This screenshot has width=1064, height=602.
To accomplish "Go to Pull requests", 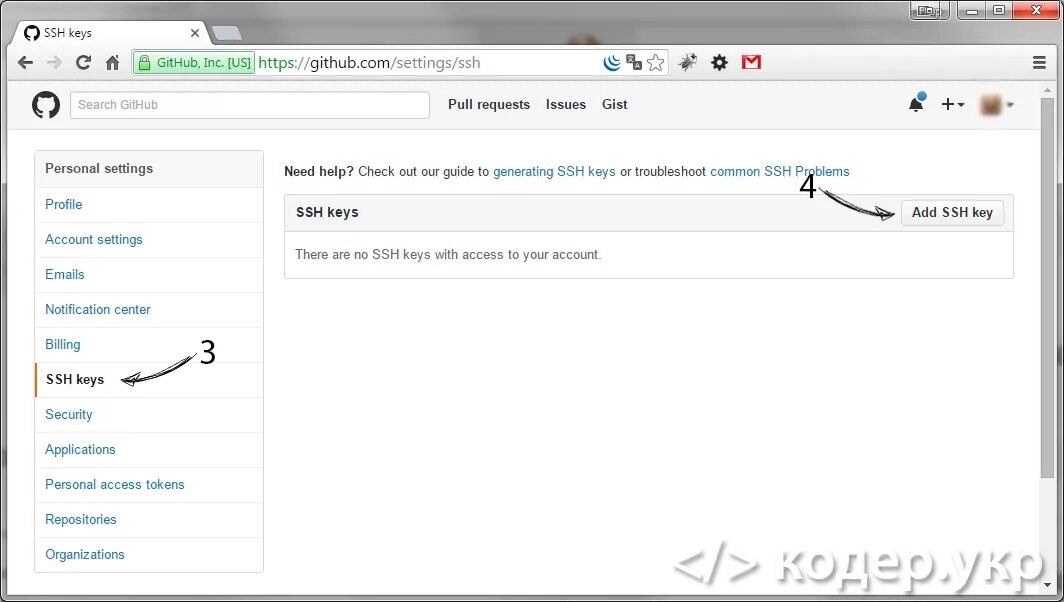I will coord(489,105).
